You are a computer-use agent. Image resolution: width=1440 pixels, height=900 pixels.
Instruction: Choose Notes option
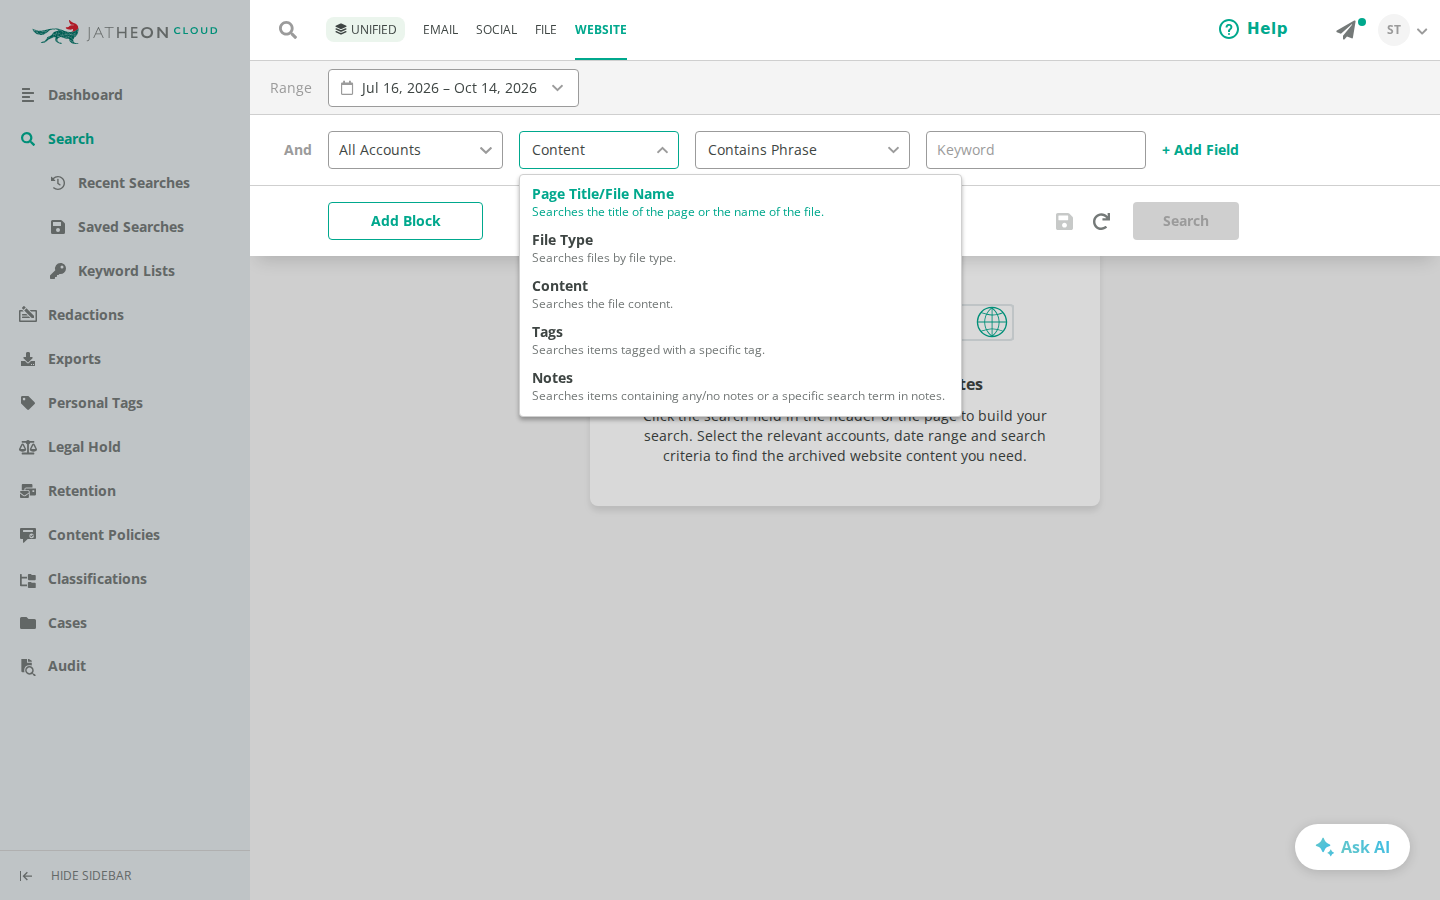(x=740, y=386)
